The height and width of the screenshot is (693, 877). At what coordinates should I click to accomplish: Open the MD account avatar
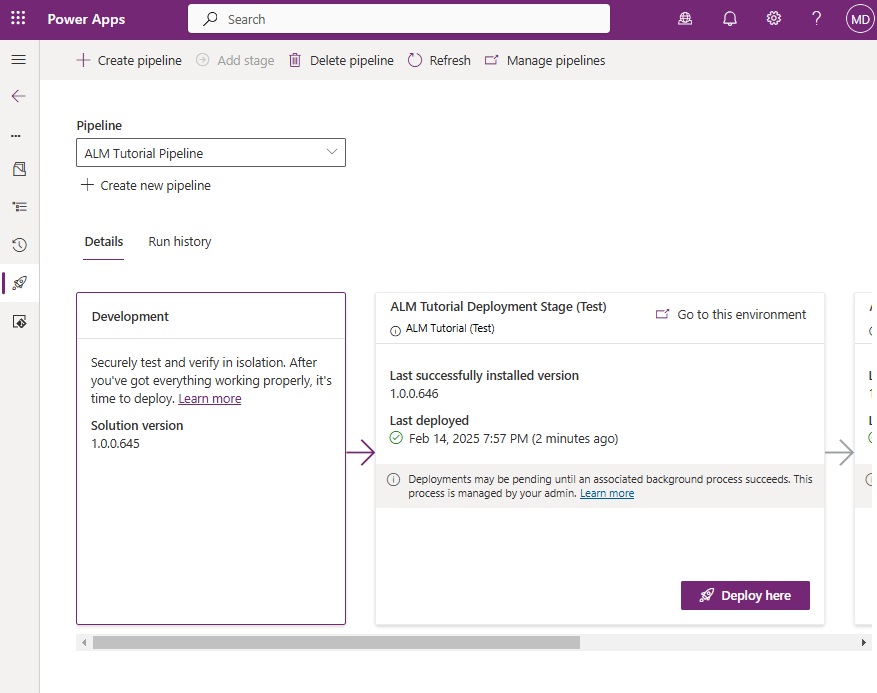pyautogui.click(x=860, y=20)
